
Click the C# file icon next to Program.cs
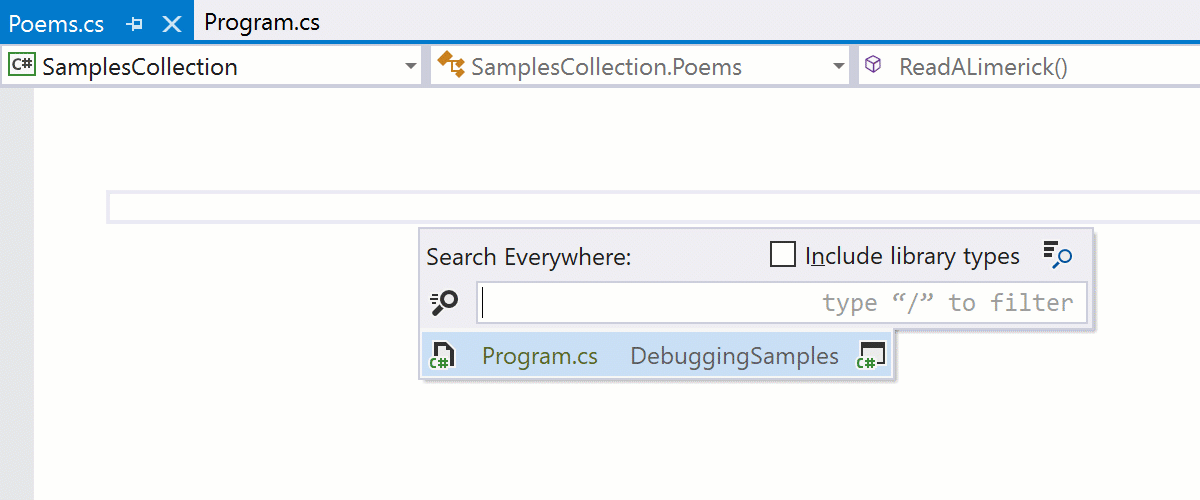(442, 356)
